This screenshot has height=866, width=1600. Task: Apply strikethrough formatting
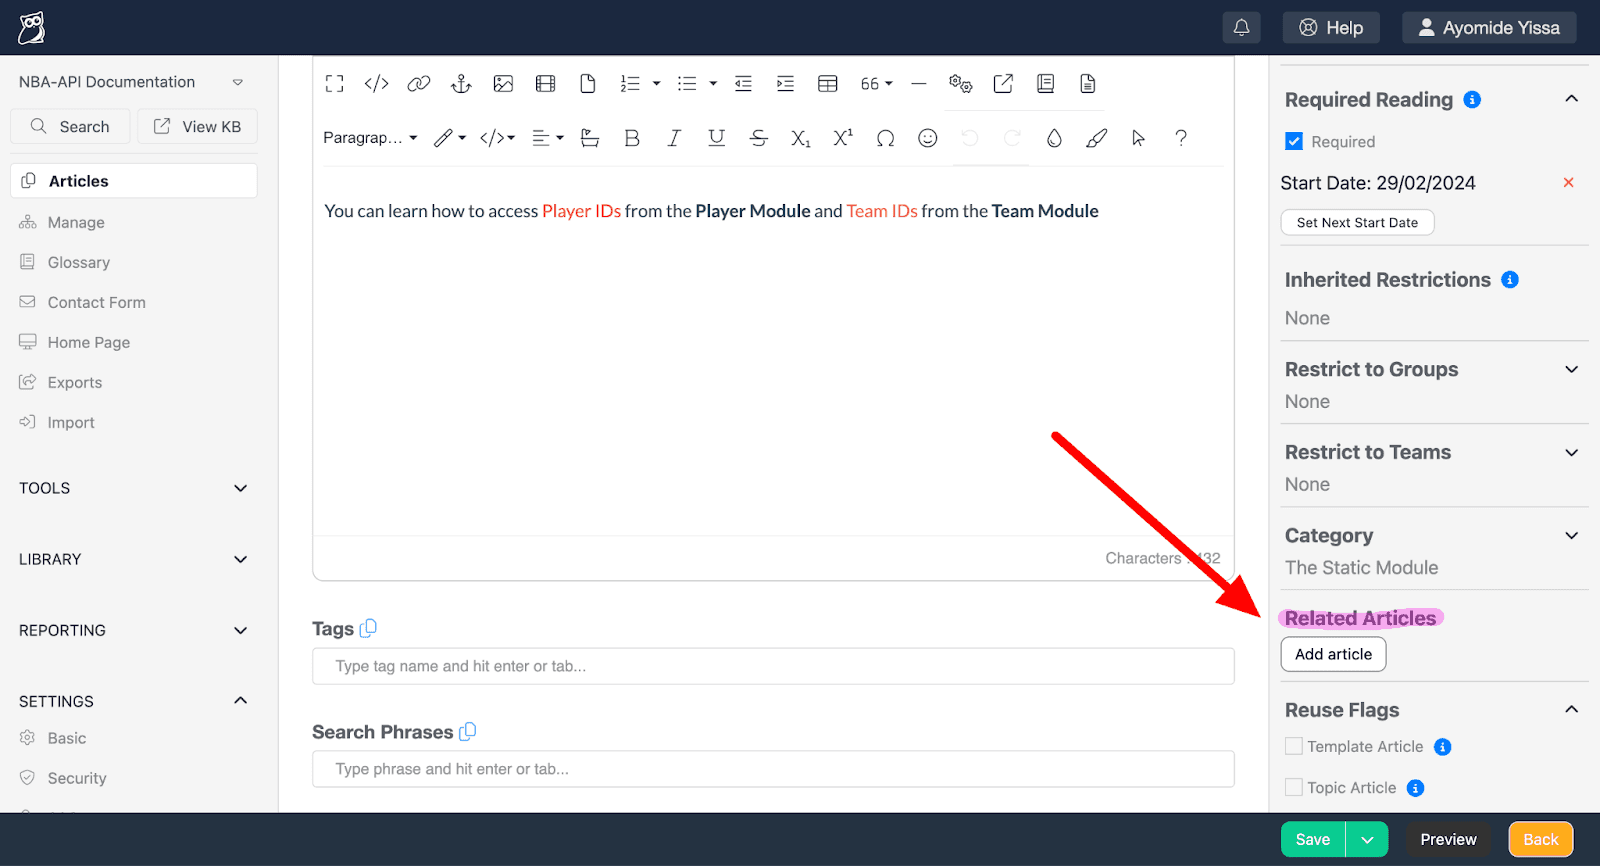coord(759,138)
